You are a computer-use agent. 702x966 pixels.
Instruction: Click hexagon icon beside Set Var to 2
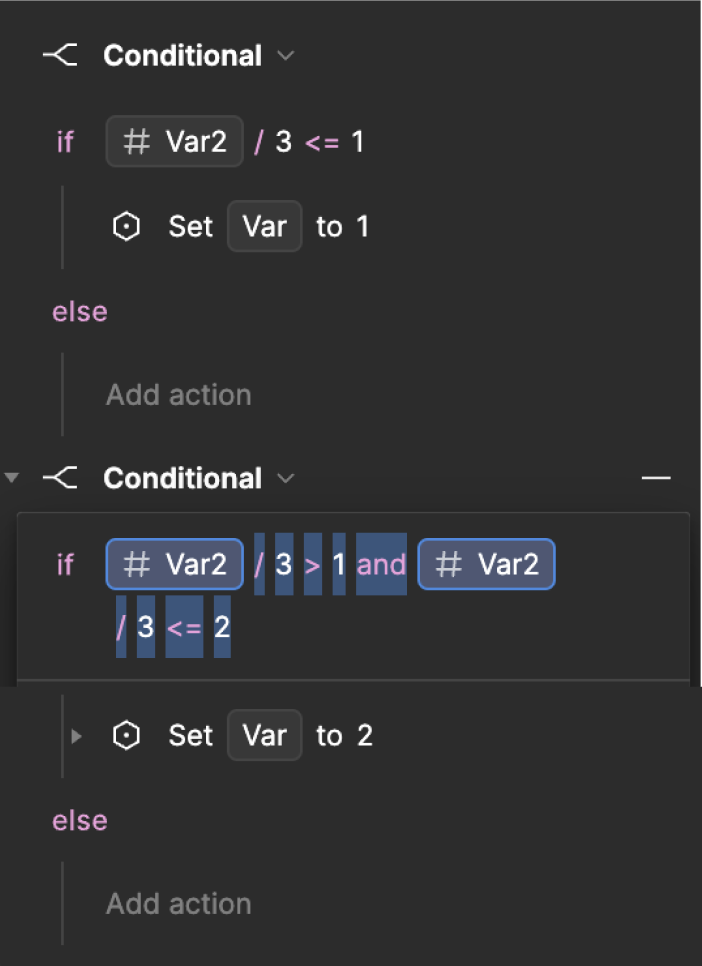126,735
